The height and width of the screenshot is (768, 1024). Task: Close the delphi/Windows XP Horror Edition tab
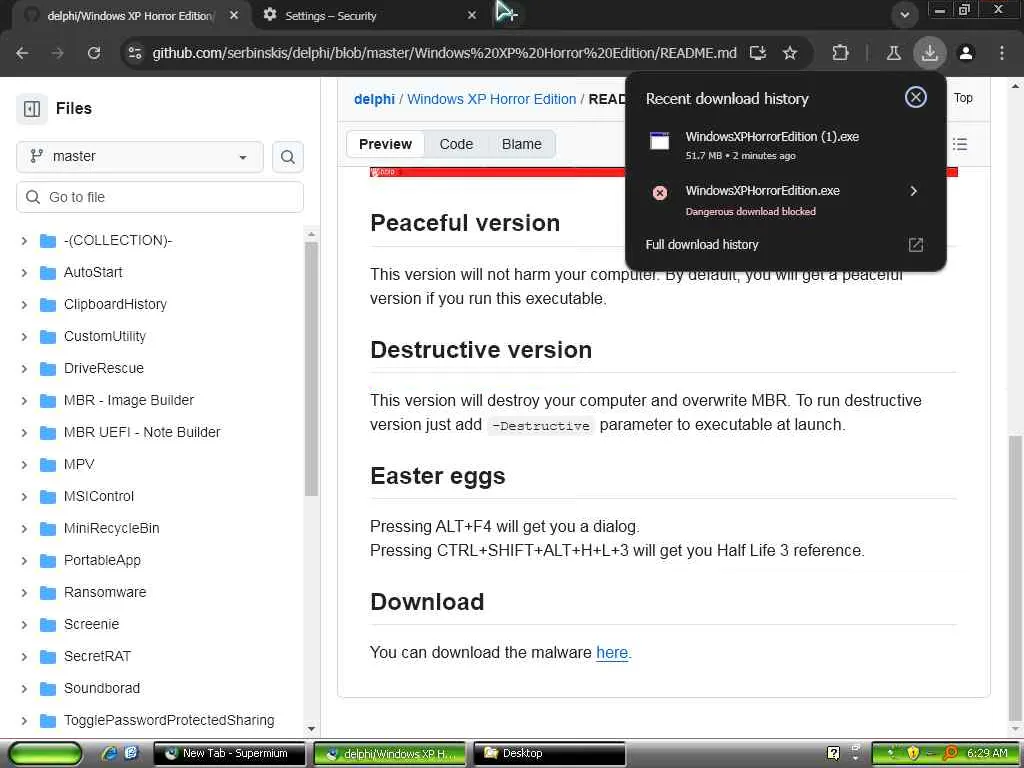[x=234, y=15]
